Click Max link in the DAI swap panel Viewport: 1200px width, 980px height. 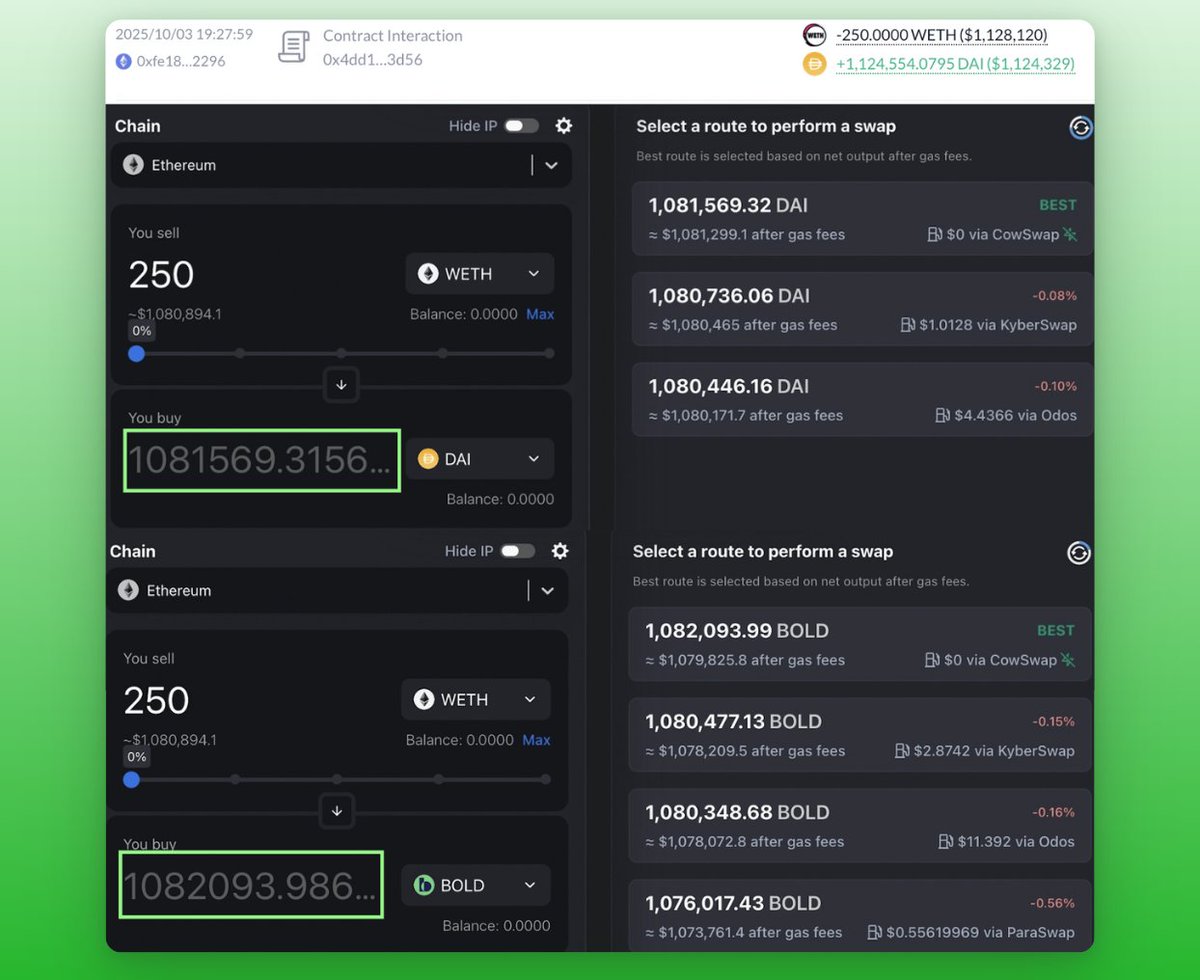coord(540,314)
